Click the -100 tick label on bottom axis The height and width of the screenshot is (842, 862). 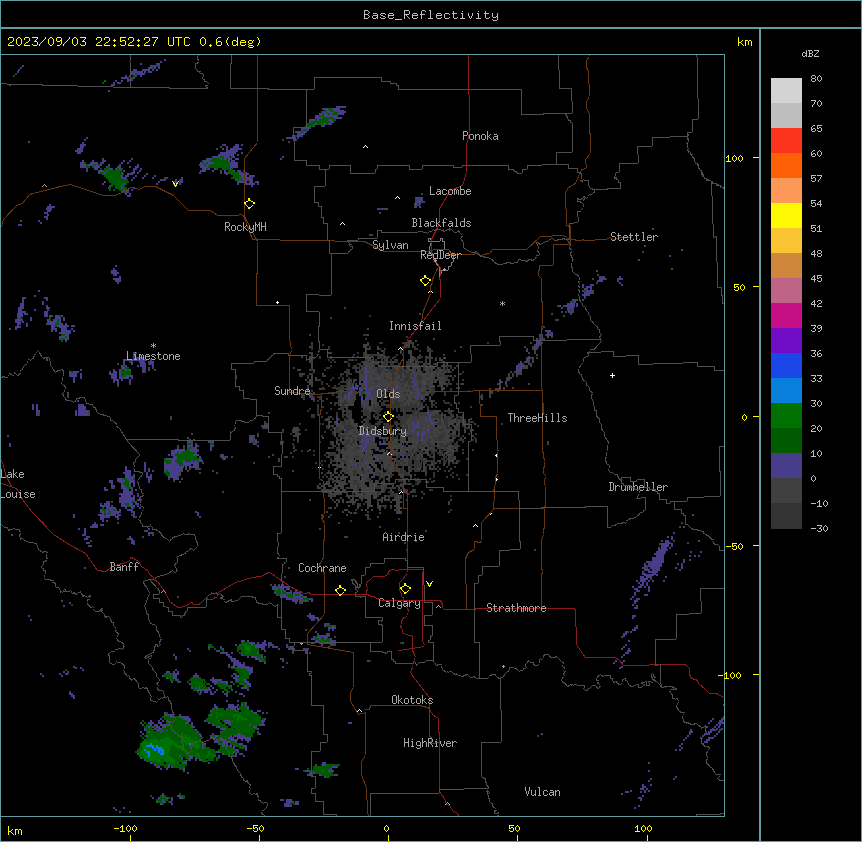[125, 828]
